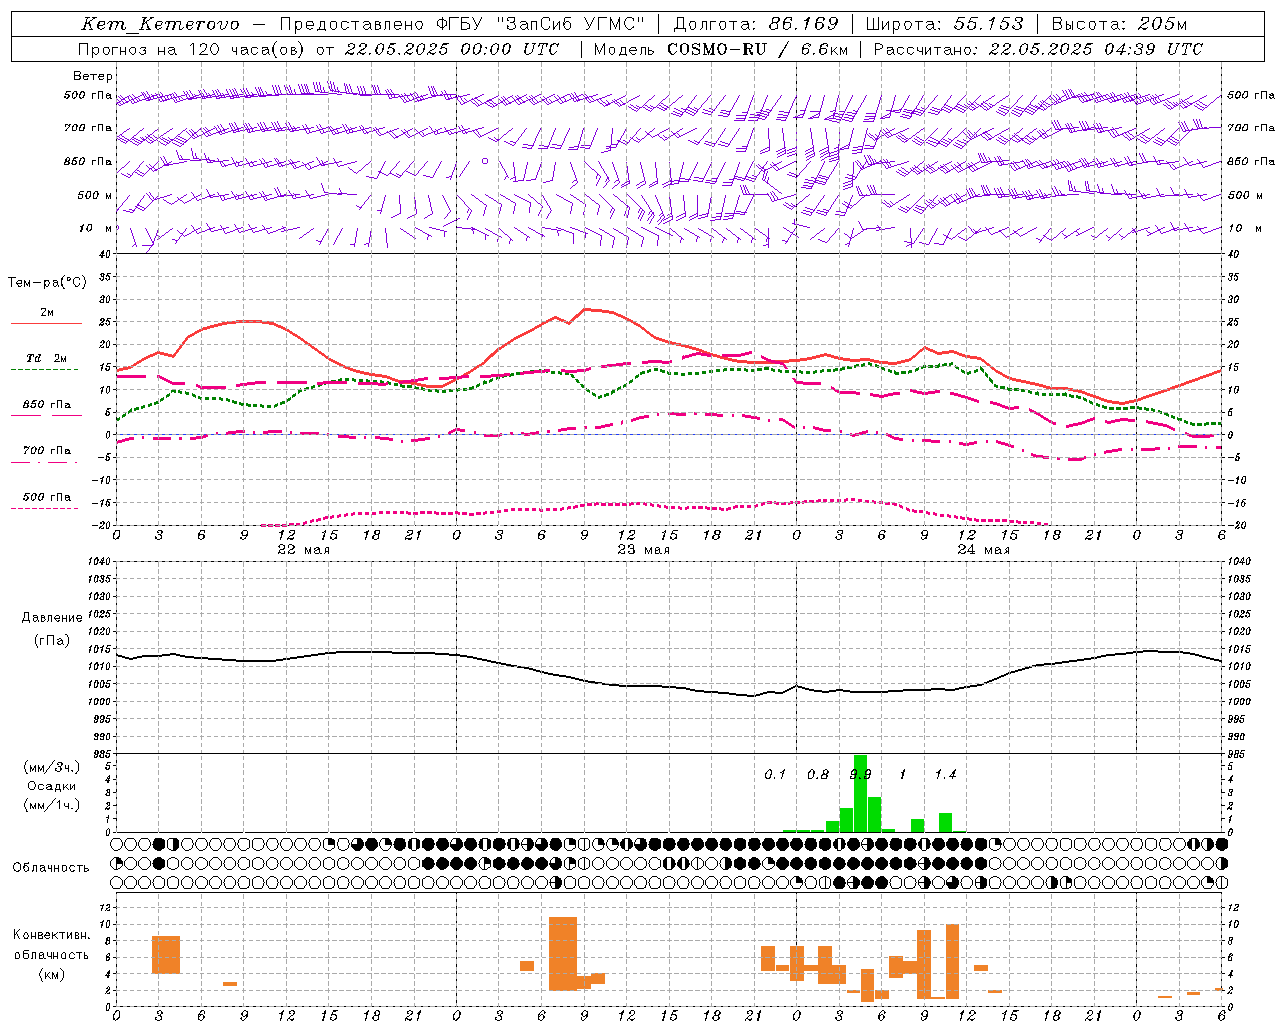1280x1024 pixels.
Task: Click the tallest green precipitation bar
Action: 860,793
